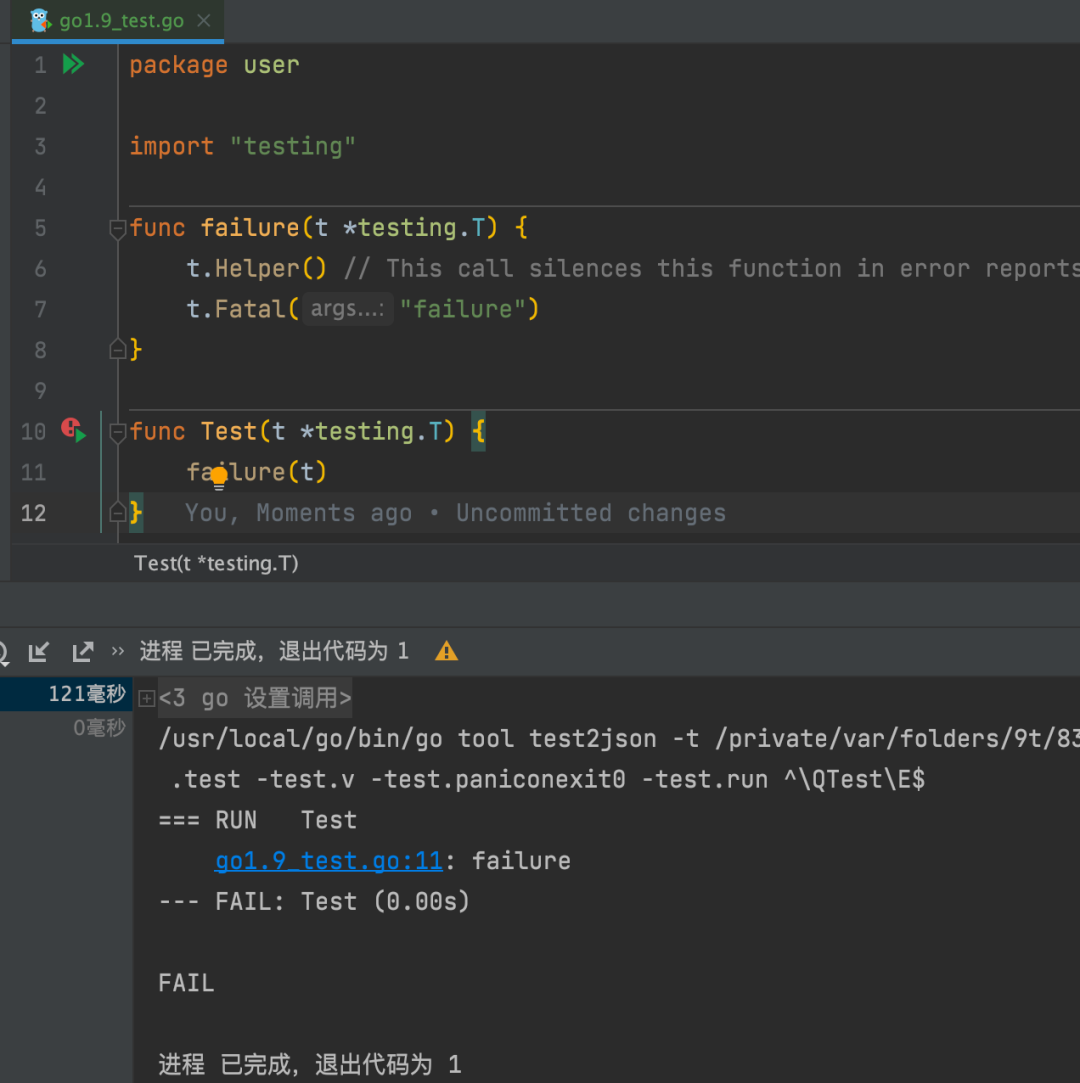Open the go1.9_test.go:11 link in console
1080x1083 pixels.
pyautogui.click(x=329, y=861)
